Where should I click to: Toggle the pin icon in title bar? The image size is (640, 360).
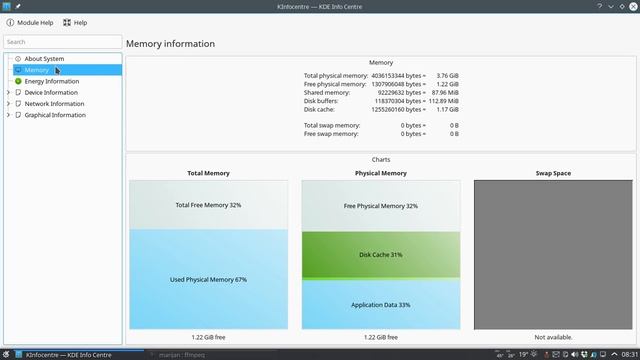(x=18, y=7)
